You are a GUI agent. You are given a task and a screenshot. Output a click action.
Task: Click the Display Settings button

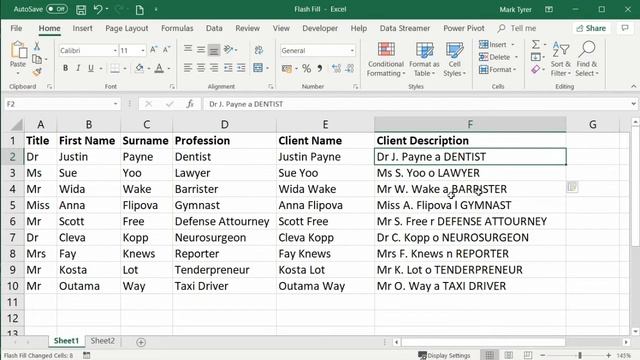click(444, 355)
